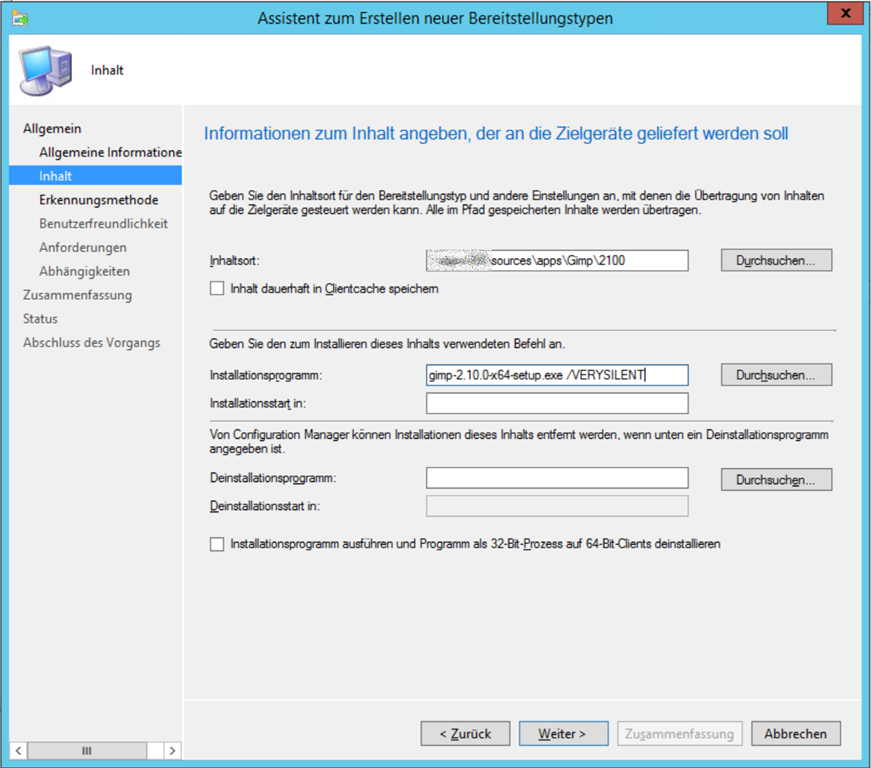Open 'Allgemeine Informationen' step in sidebar
871x768 pixels.
coord(110,152)
